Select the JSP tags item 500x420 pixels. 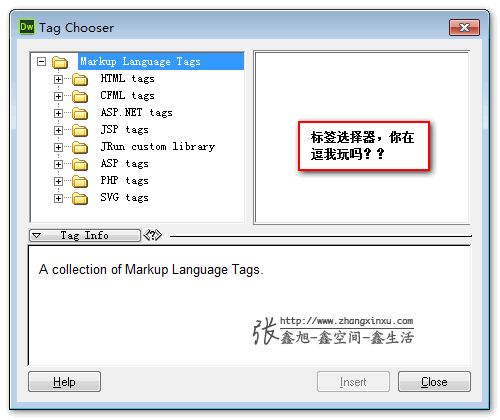[x=125, y=130]
